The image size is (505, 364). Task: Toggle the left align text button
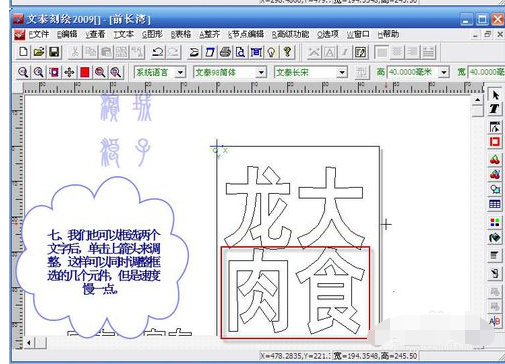pyautogui.click(x=382, y=52)
